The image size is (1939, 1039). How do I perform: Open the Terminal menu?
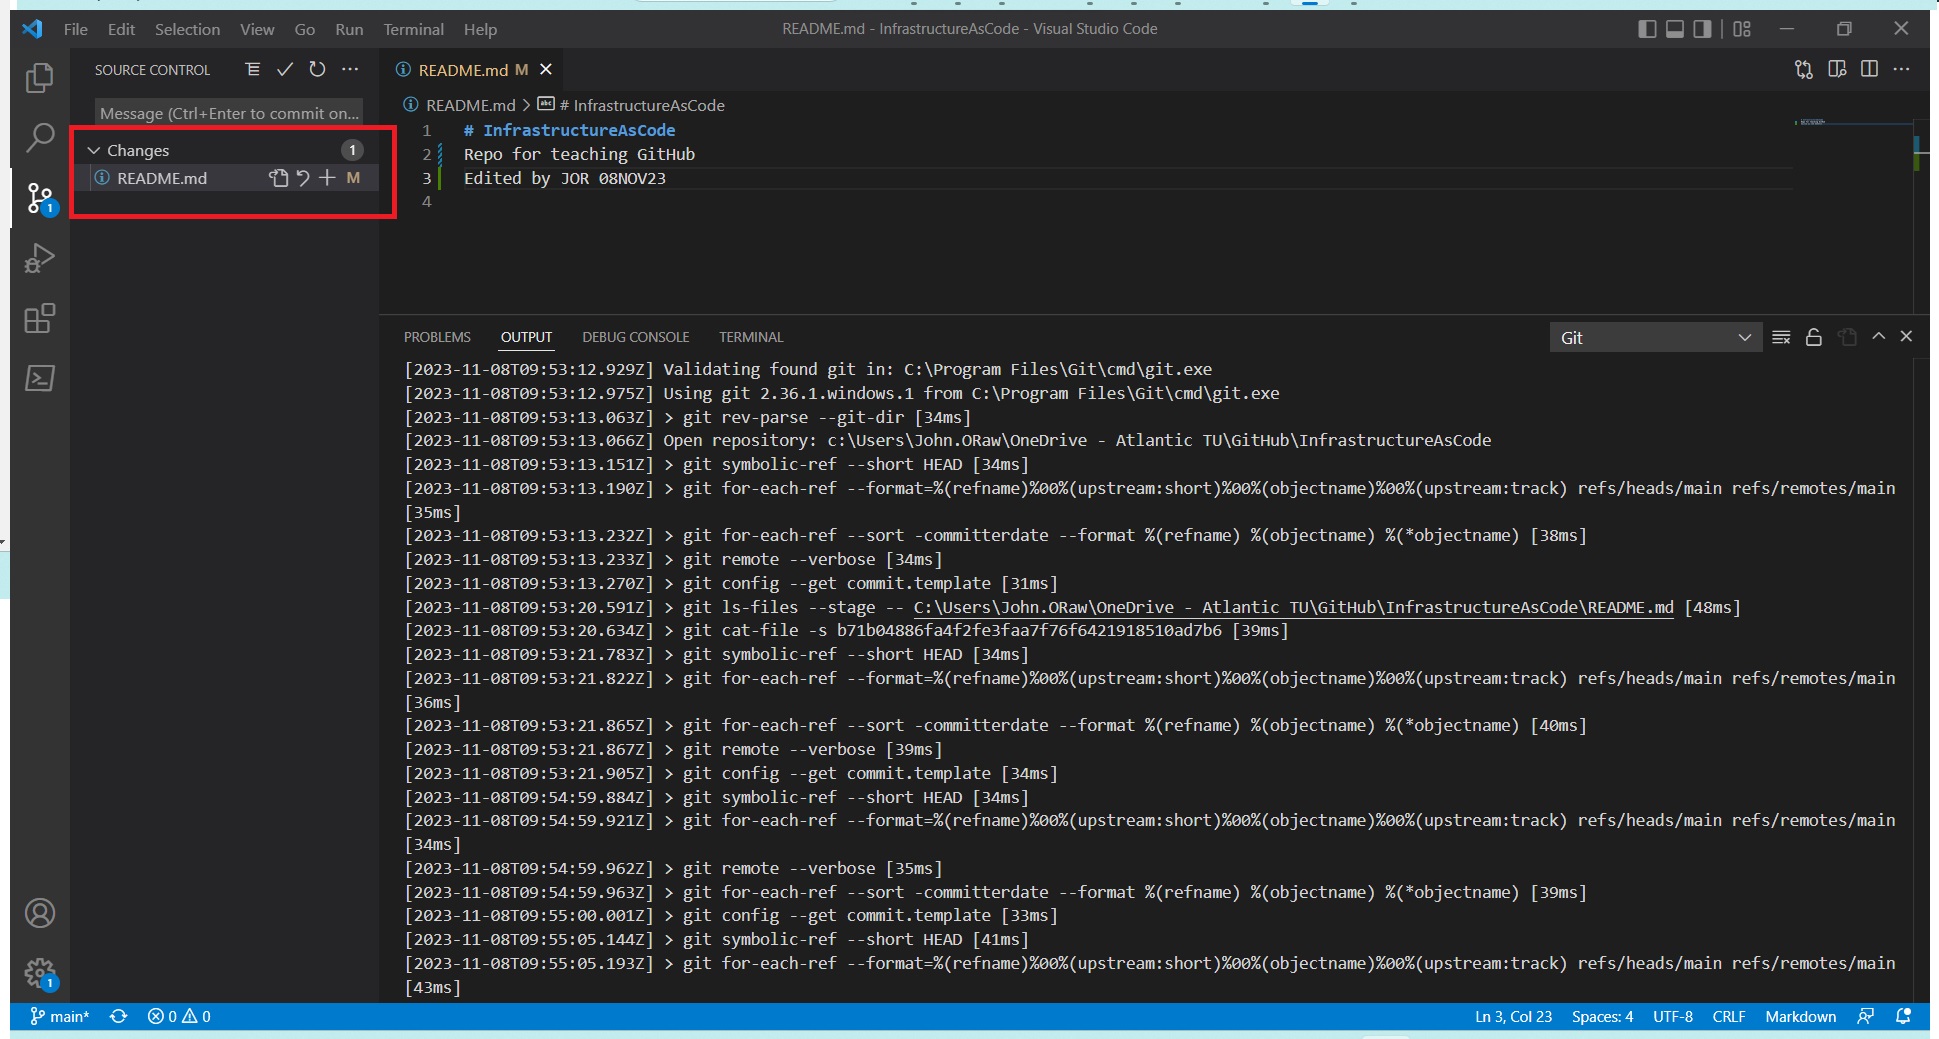point(413,29)
